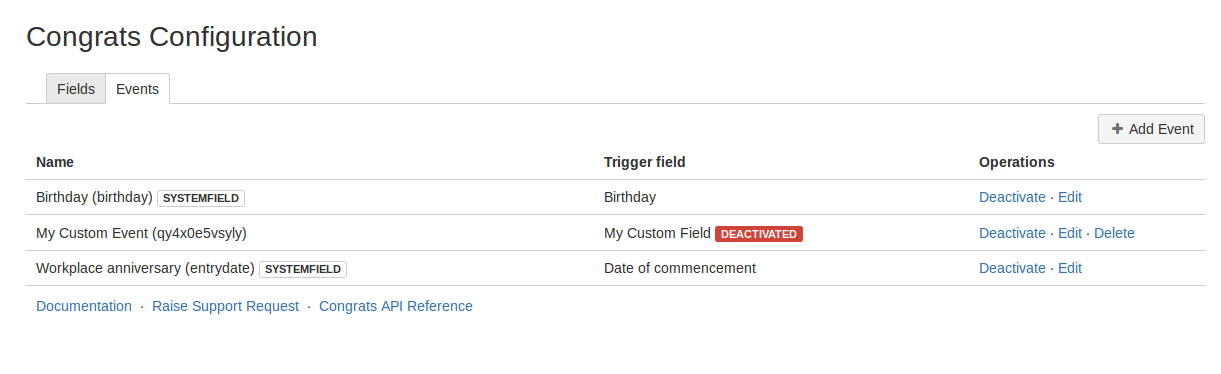Click the Name column header
This screenshot has width=1221, height=374.
tap(55, 162)
